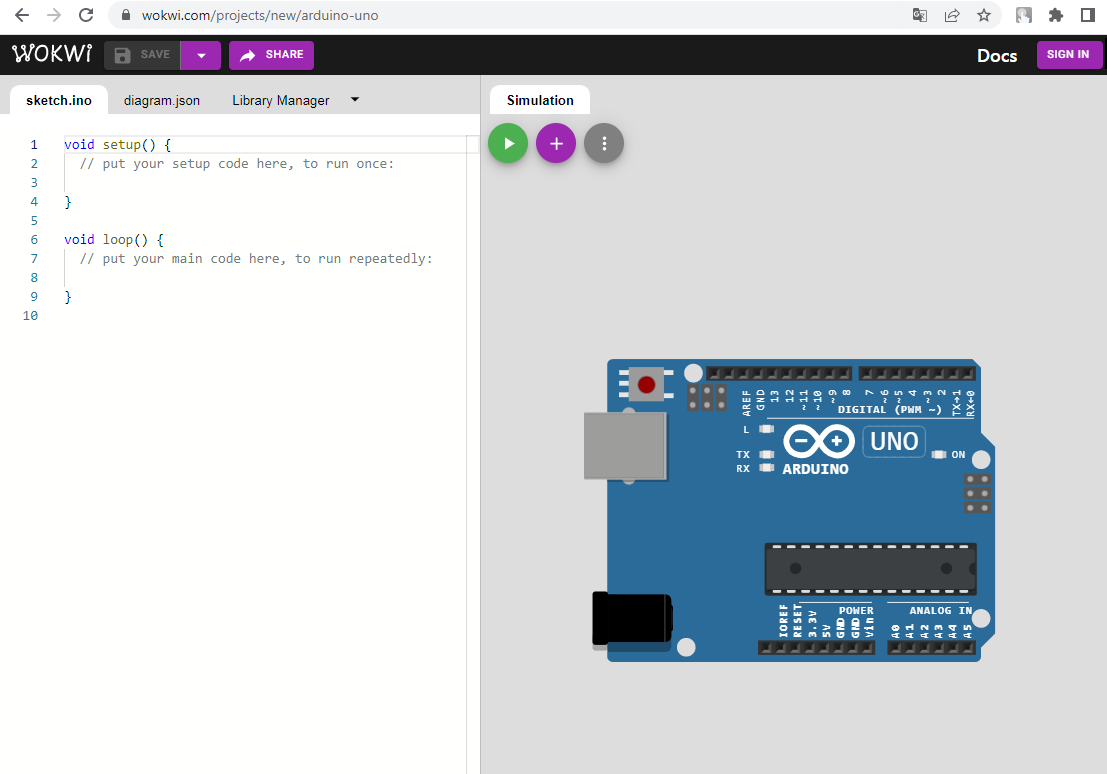Image resolution: width=1107 pixels, height=774 pixels.
Task: Click the UNO label on the board
Action: tap(894, 442)
